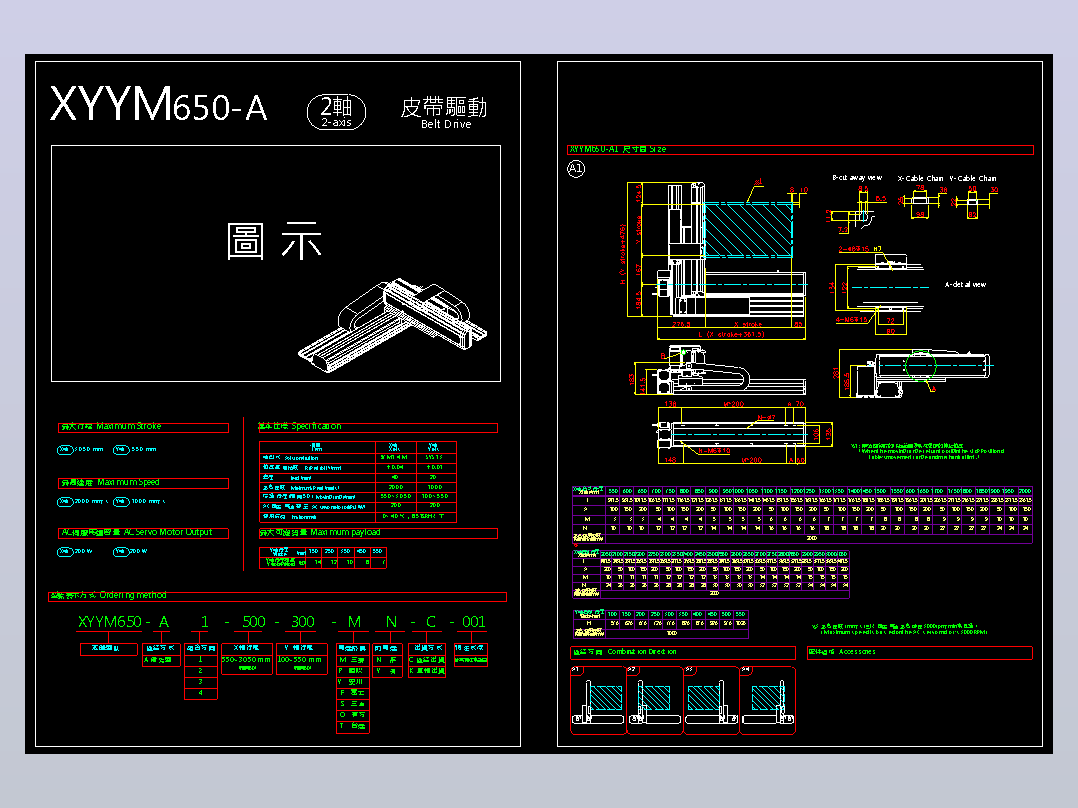Click the XYYM650-A1 Size header bar

click(x=800, y=149)
